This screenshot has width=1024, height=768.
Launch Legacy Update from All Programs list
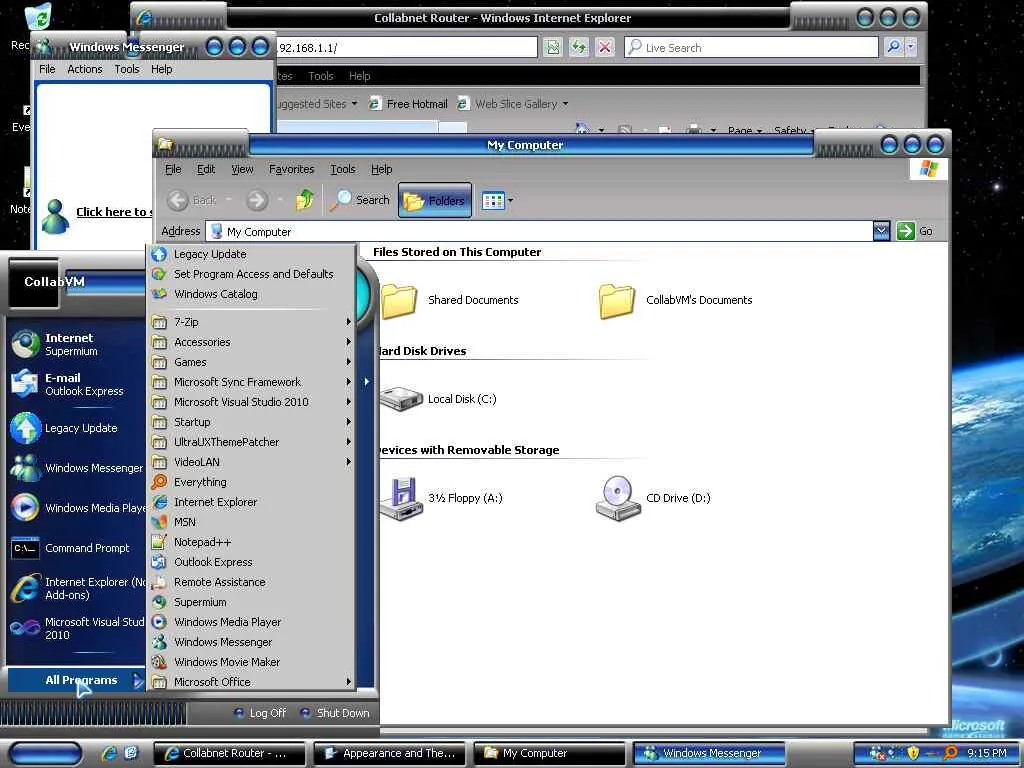[x=252, y=254]
